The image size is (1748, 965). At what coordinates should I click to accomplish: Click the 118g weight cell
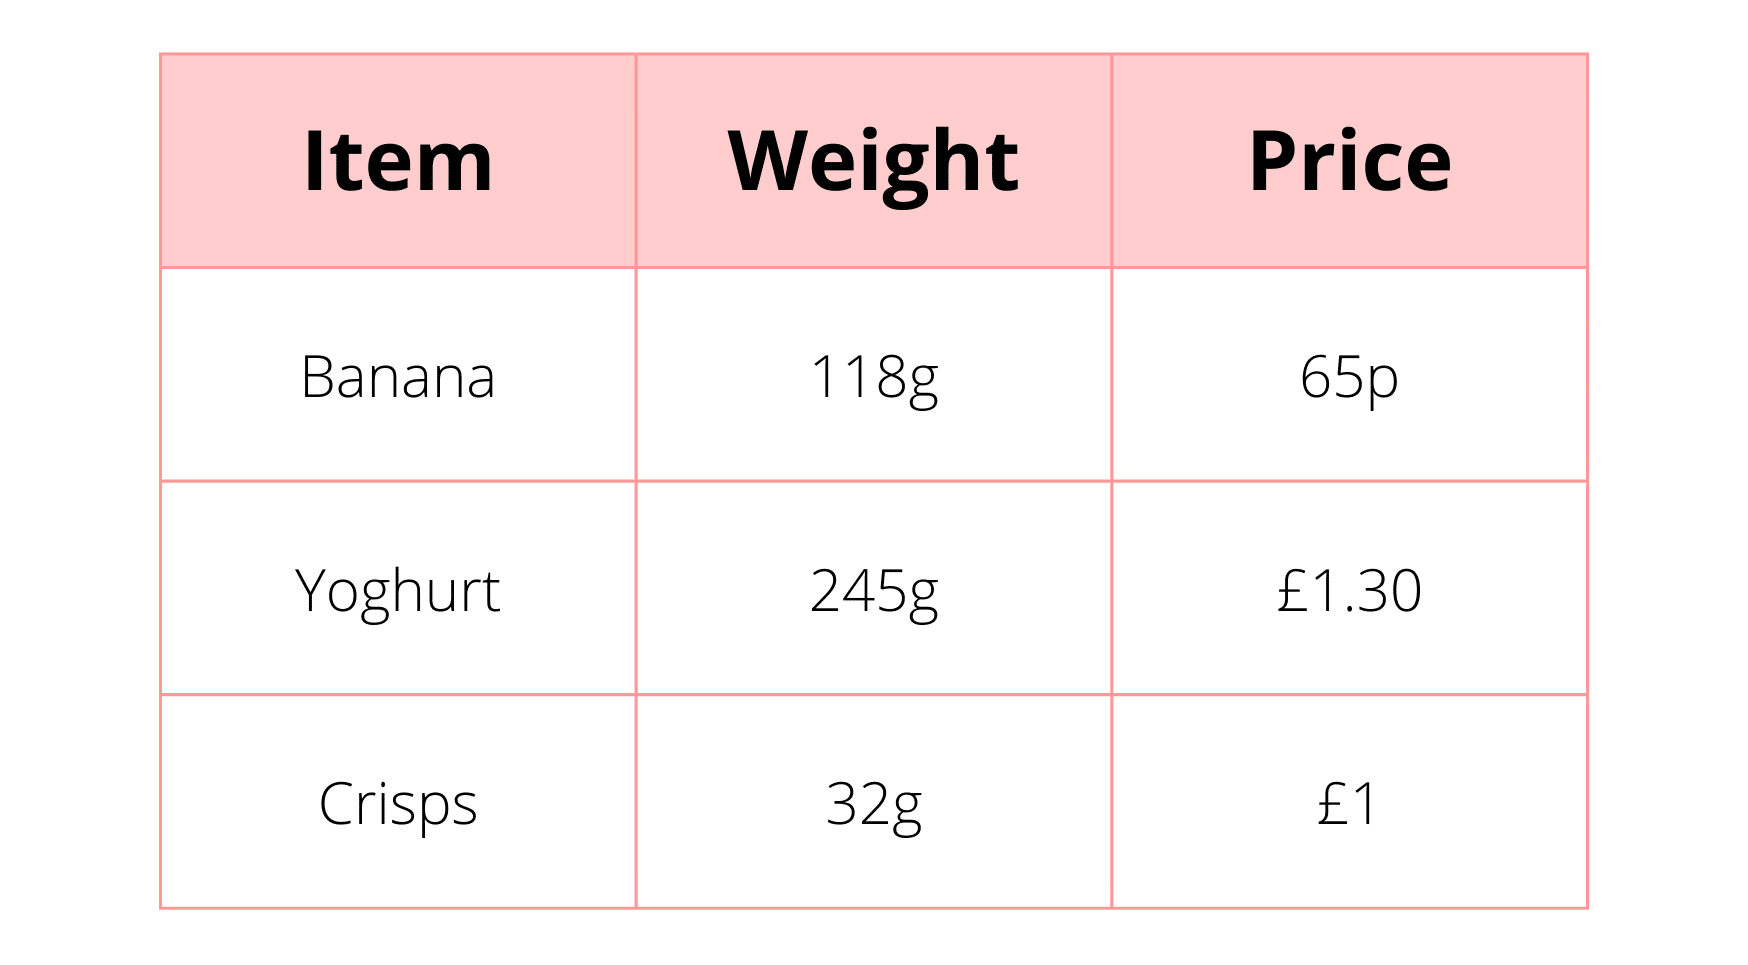tap(873, 377)
